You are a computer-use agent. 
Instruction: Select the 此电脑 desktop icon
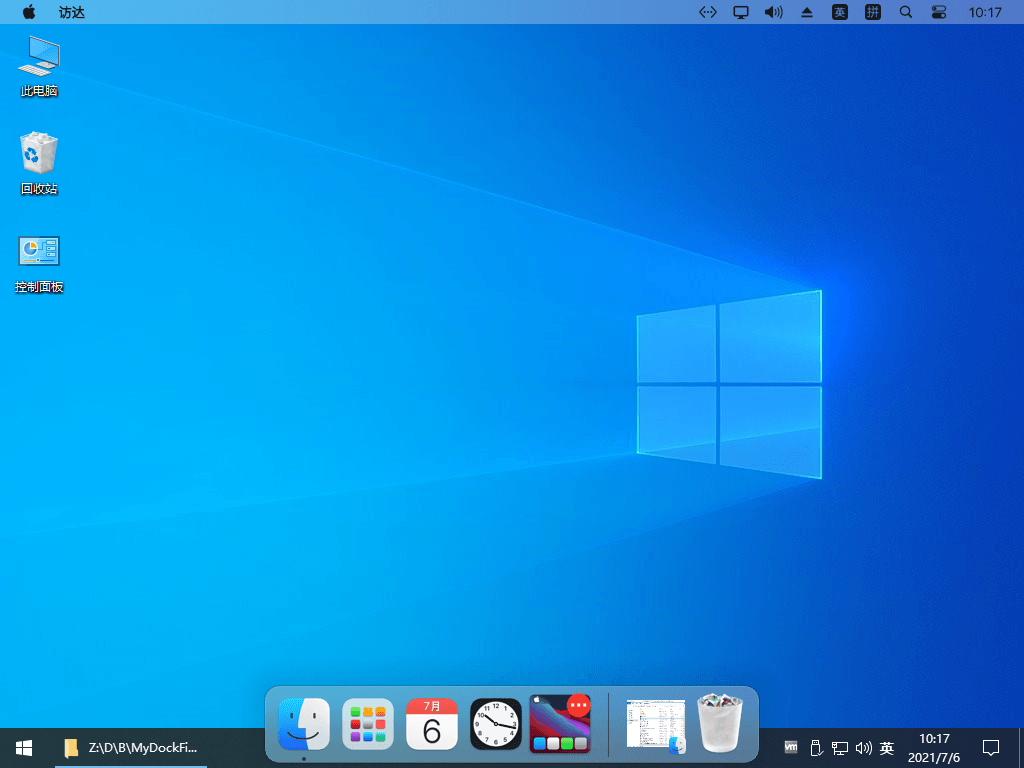39,66
